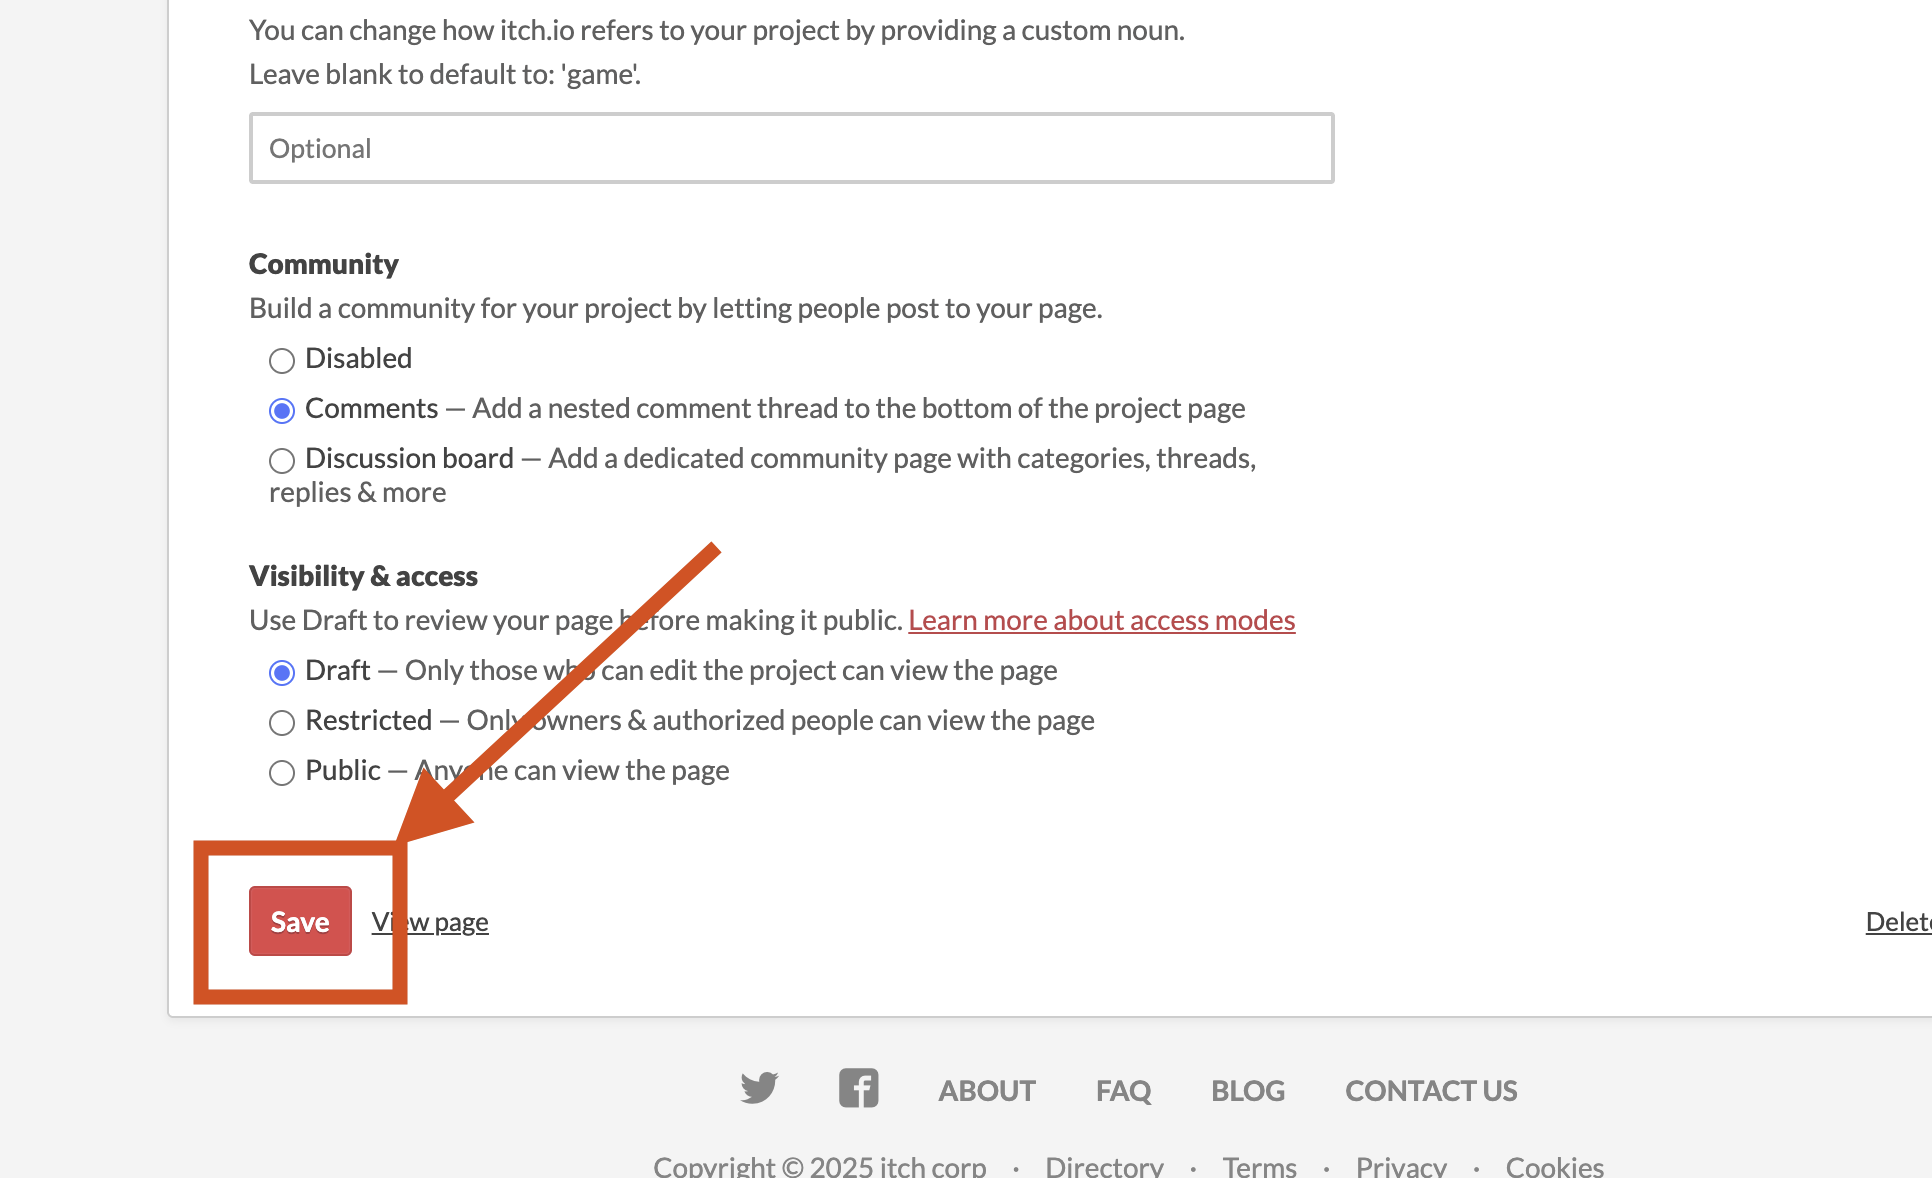
Task: Click the red Save button
Action: (x=300, y=921)
